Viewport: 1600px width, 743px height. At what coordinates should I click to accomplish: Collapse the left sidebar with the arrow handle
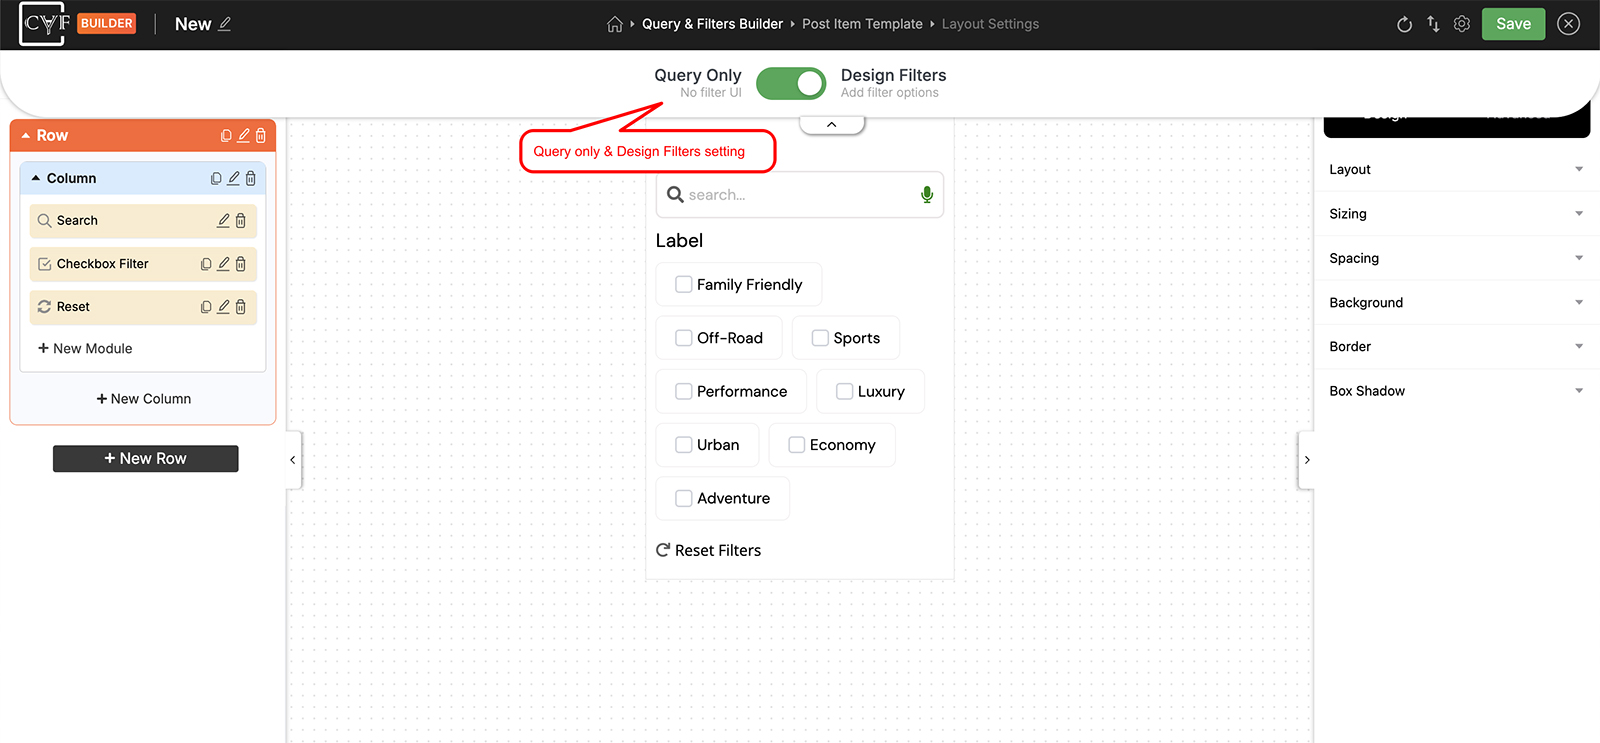coord(293,460)
